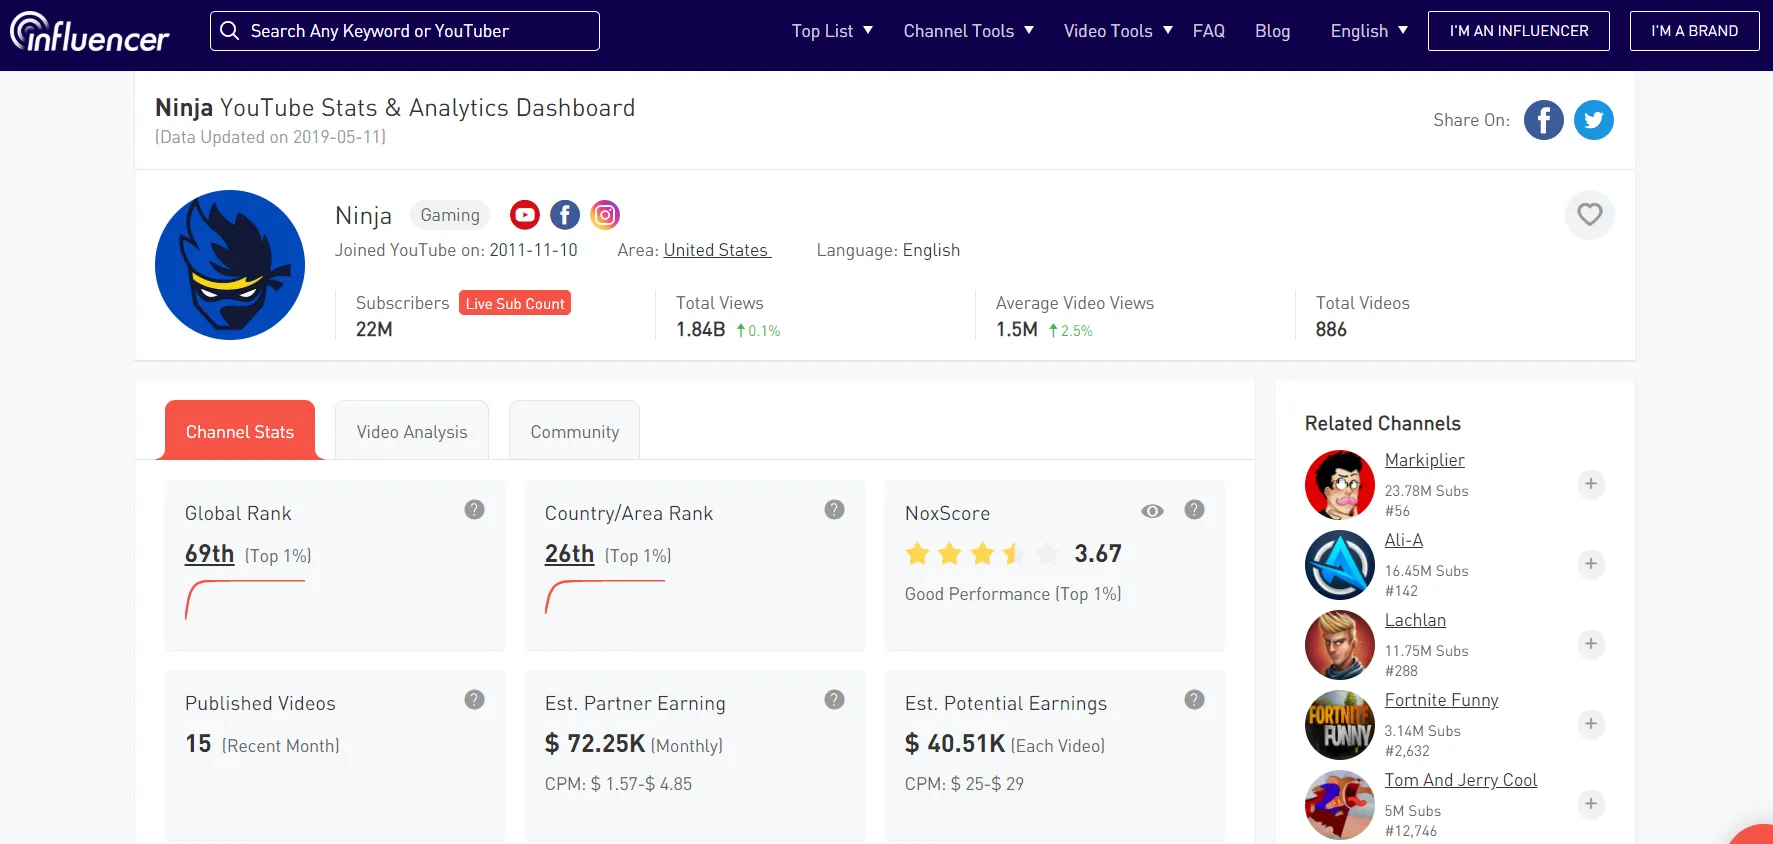Toggle the favorite heart for Ninja

[1589, 214]
